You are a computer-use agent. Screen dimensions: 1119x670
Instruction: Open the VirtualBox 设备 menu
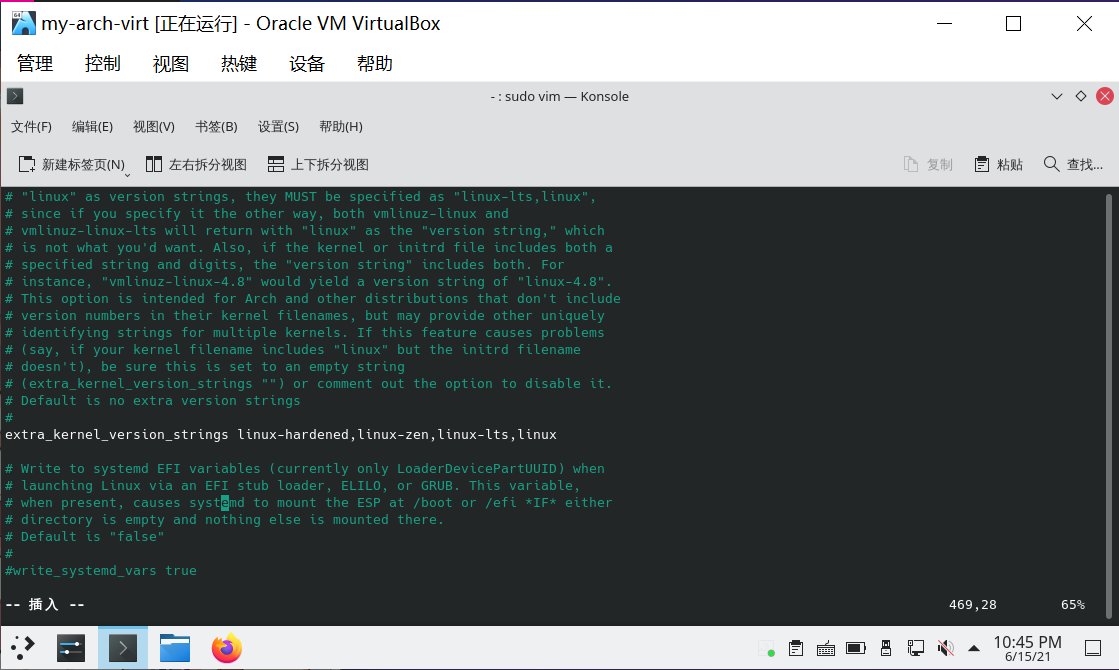[x=307, y=64]
